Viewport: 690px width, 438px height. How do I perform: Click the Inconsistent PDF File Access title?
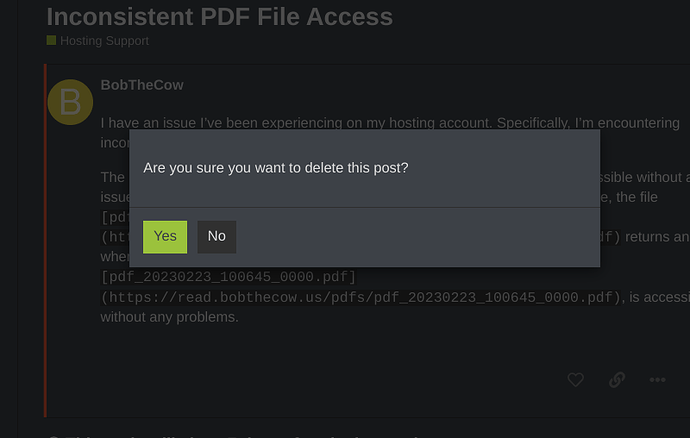click(x=220, y=17)
